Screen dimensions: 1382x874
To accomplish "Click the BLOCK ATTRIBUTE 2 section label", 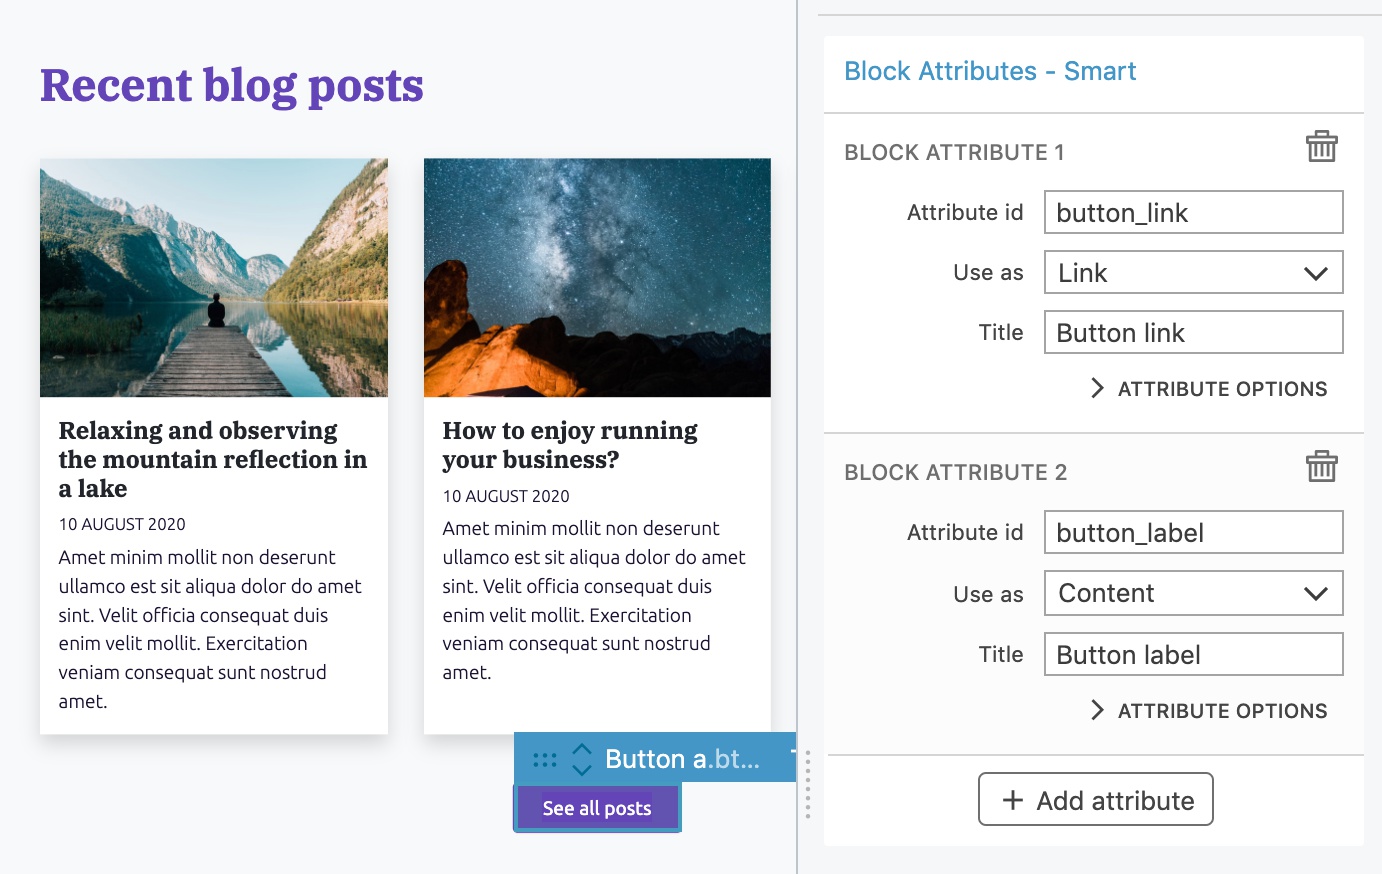I will (955, 472).
